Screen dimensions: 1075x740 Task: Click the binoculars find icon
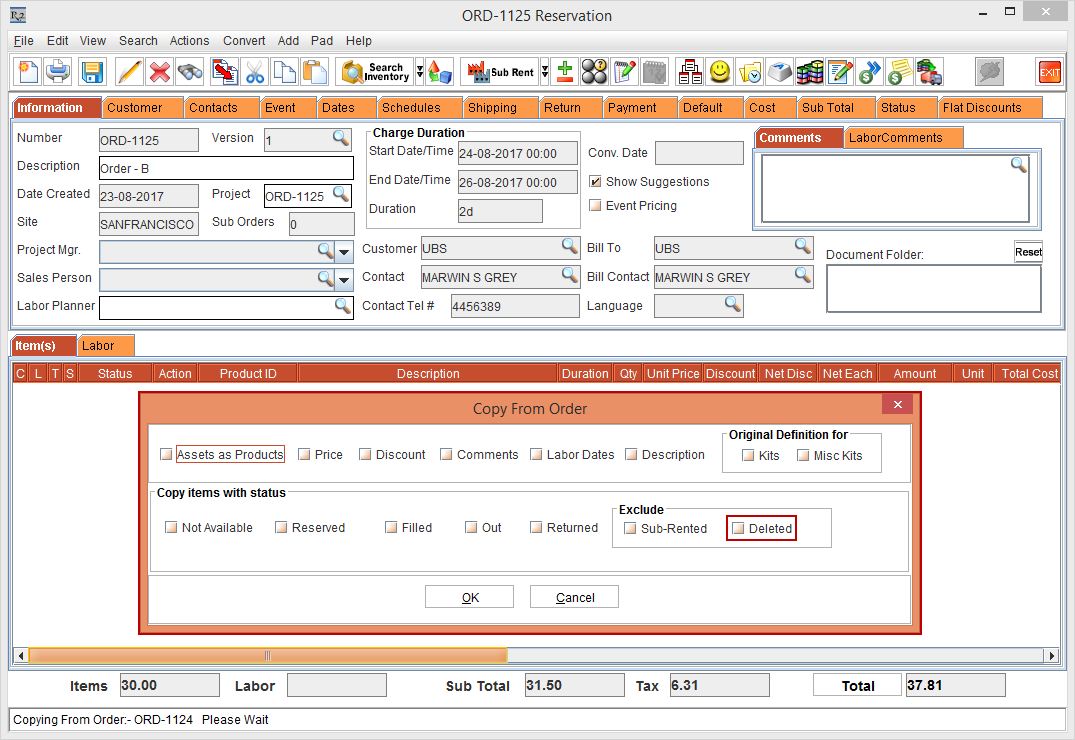[x=190, y=72]
